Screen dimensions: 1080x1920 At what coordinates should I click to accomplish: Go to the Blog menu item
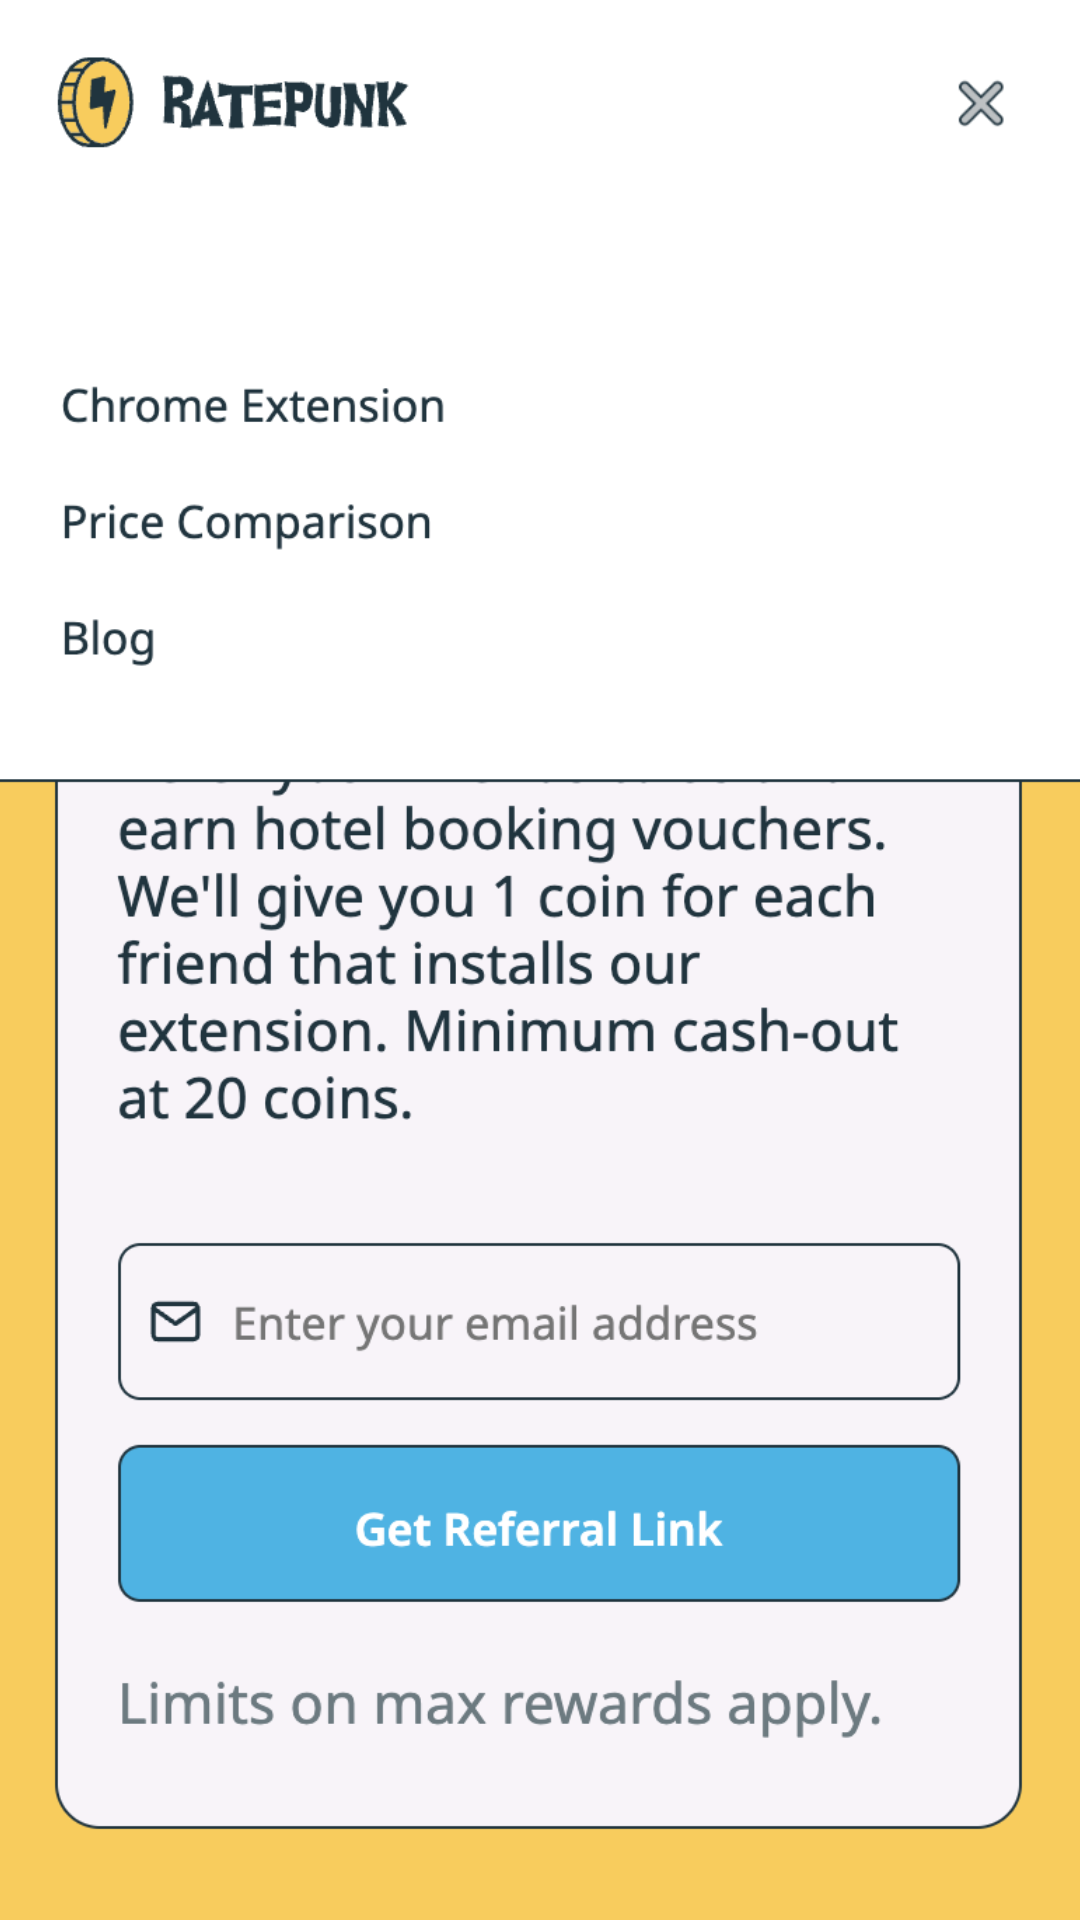click(x=108, y=639)
